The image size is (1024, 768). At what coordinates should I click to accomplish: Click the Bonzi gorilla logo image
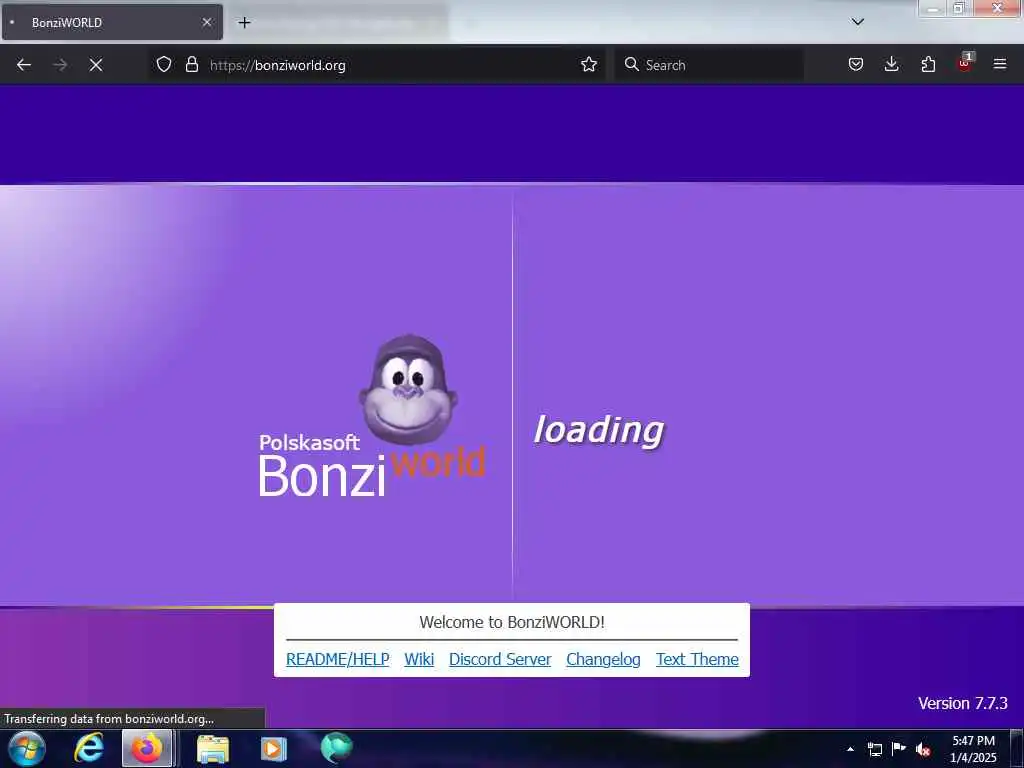coord(408,390)
